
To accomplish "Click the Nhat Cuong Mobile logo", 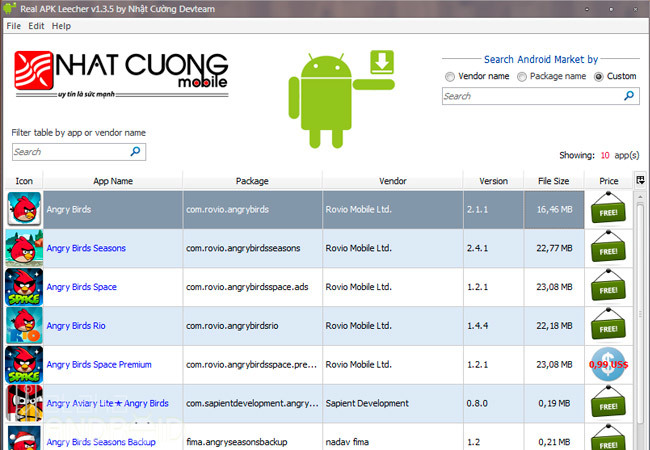I will (x=121, y=75).
